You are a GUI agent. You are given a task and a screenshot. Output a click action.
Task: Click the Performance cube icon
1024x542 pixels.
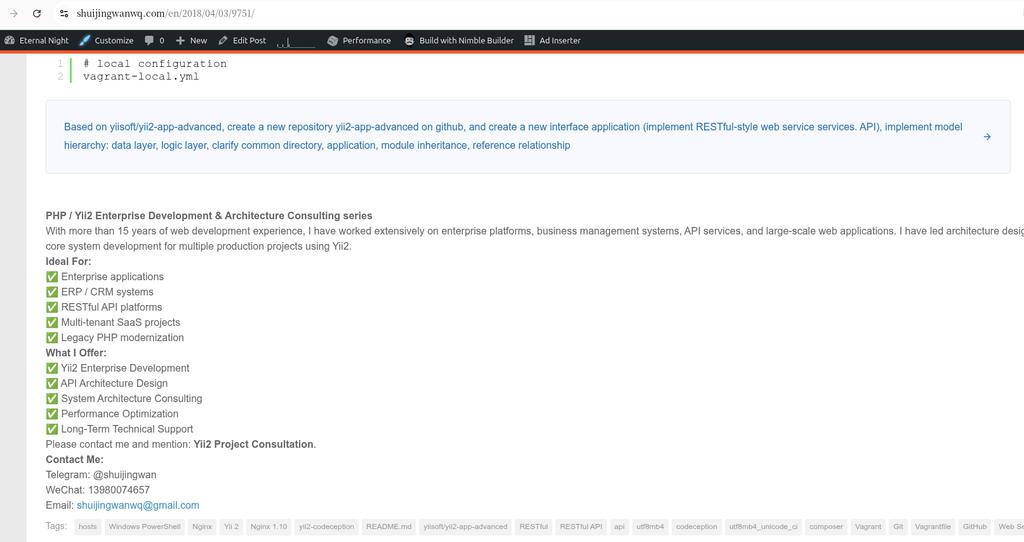pos(332,40)
